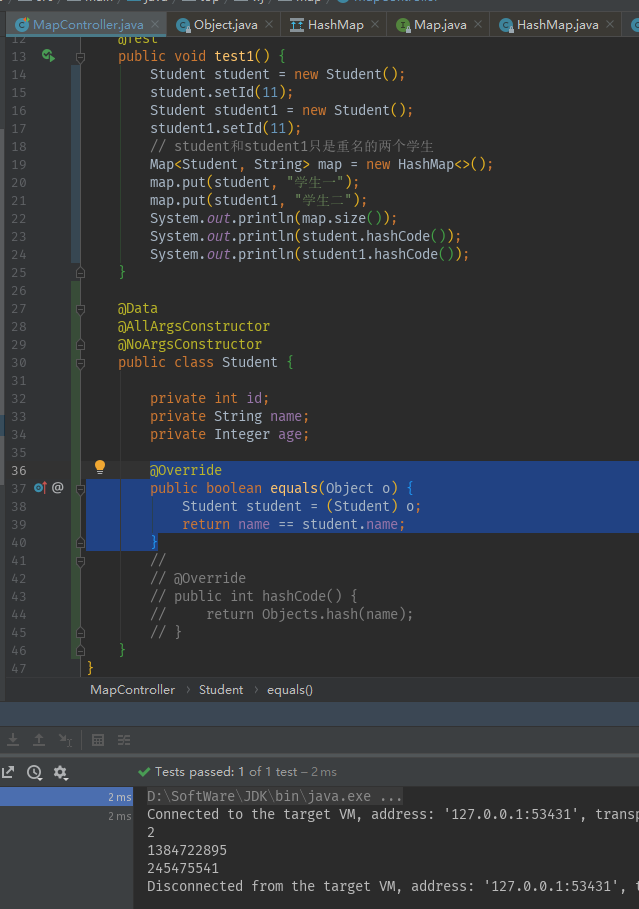
Task: Export test results with the export arrow icon
Action: (x=8, y=772)
